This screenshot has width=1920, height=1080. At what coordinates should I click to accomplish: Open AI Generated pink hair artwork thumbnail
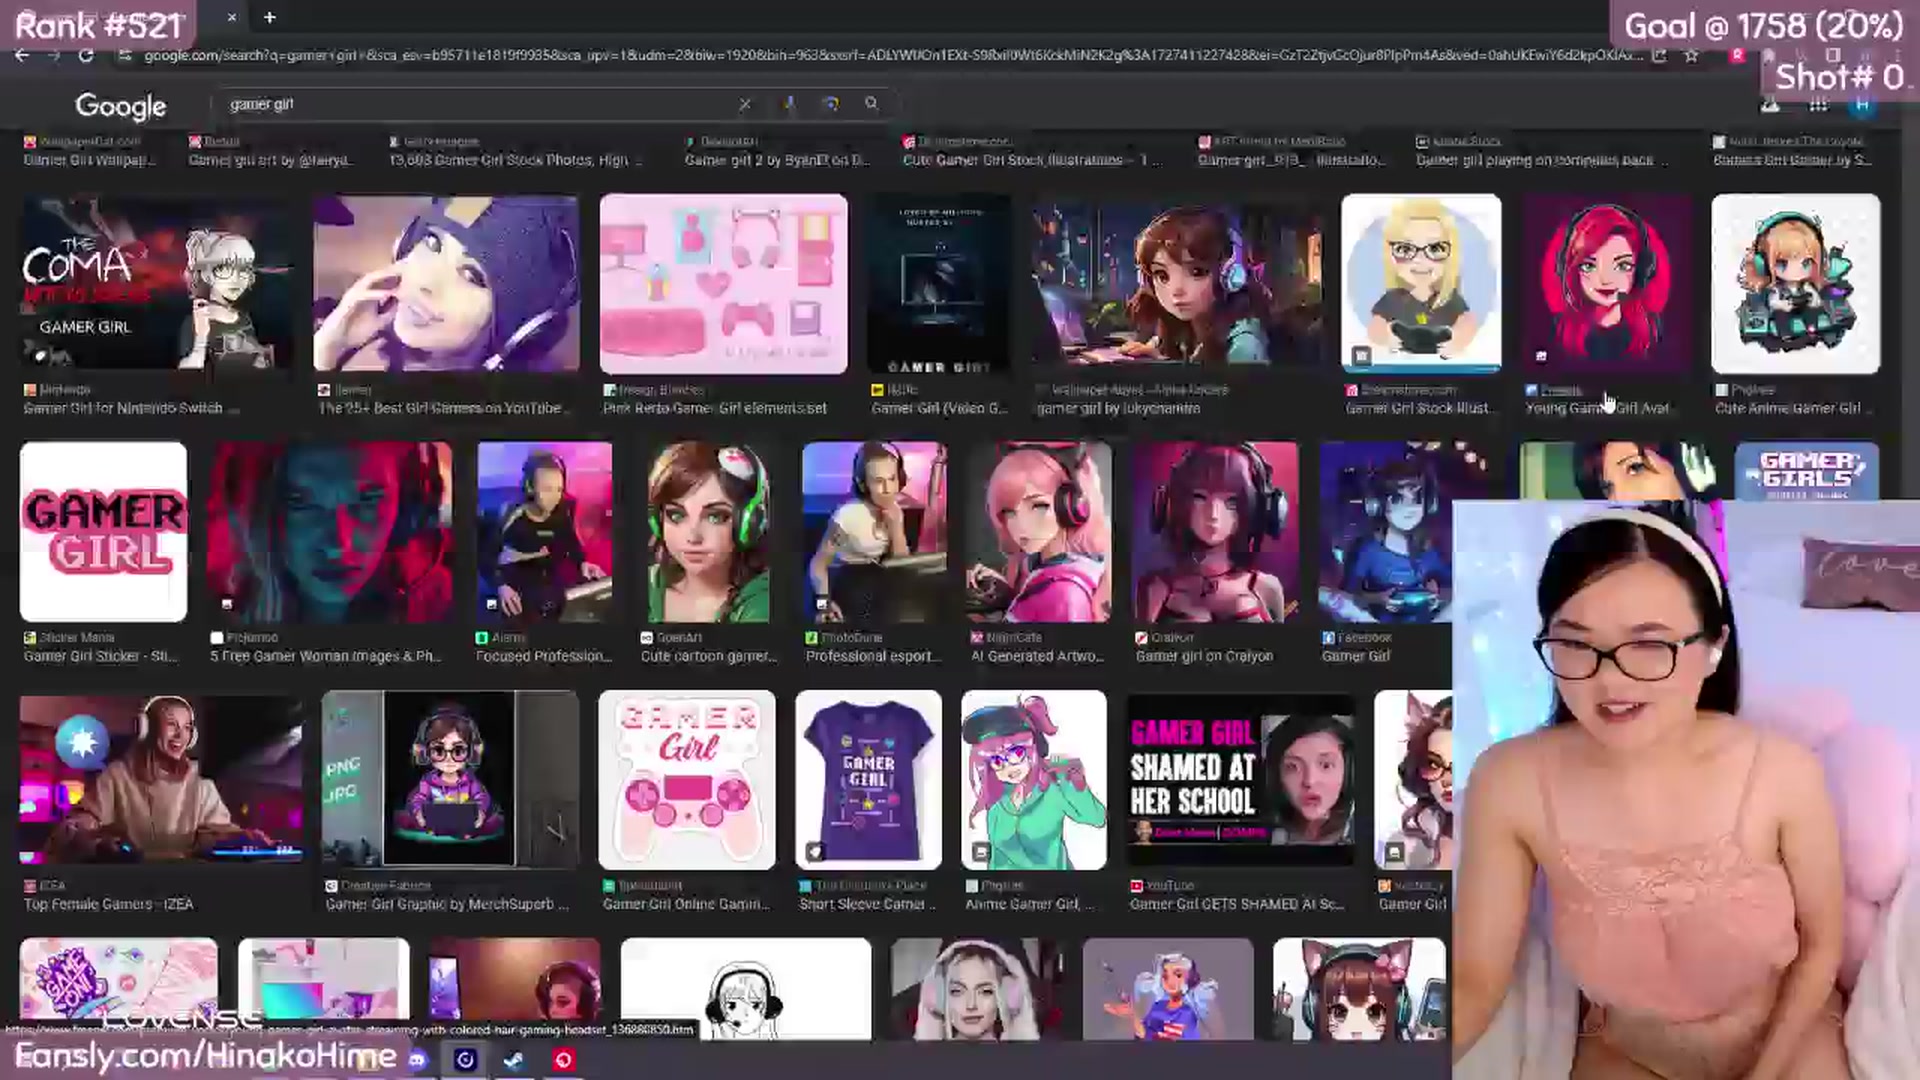(1039, 532)
